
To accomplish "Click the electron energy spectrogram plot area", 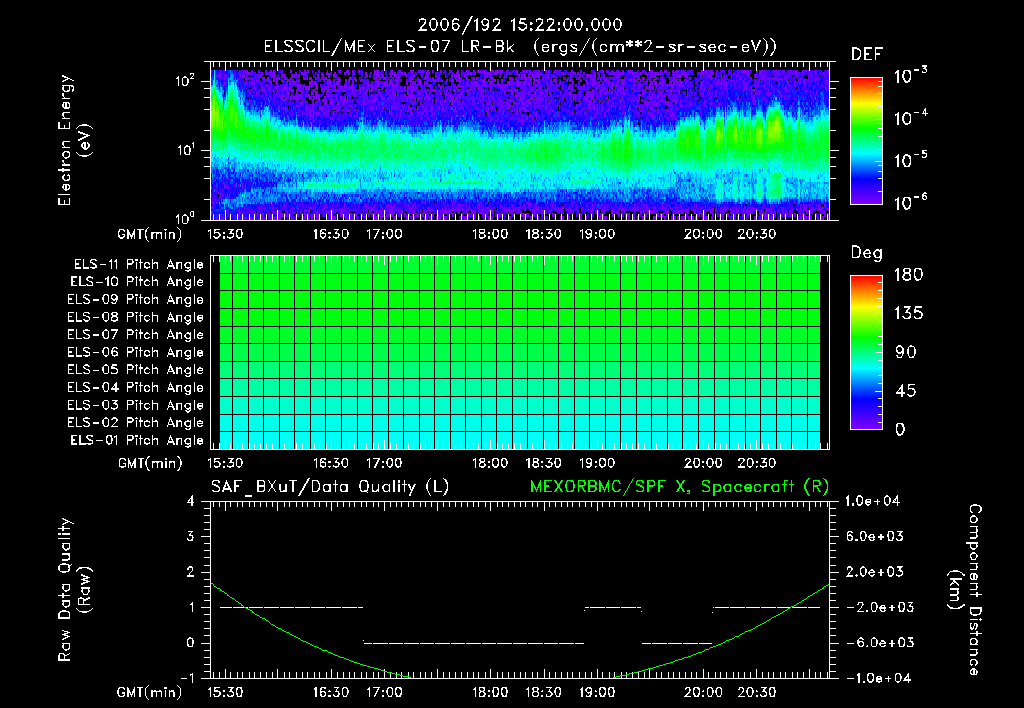I will 520,141.
